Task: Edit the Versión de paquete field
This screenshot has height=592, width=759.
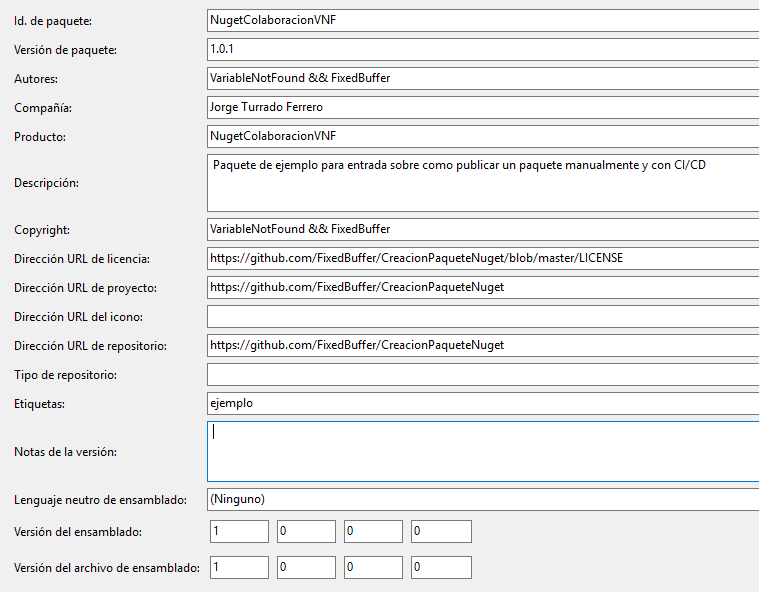Action: 483,49
